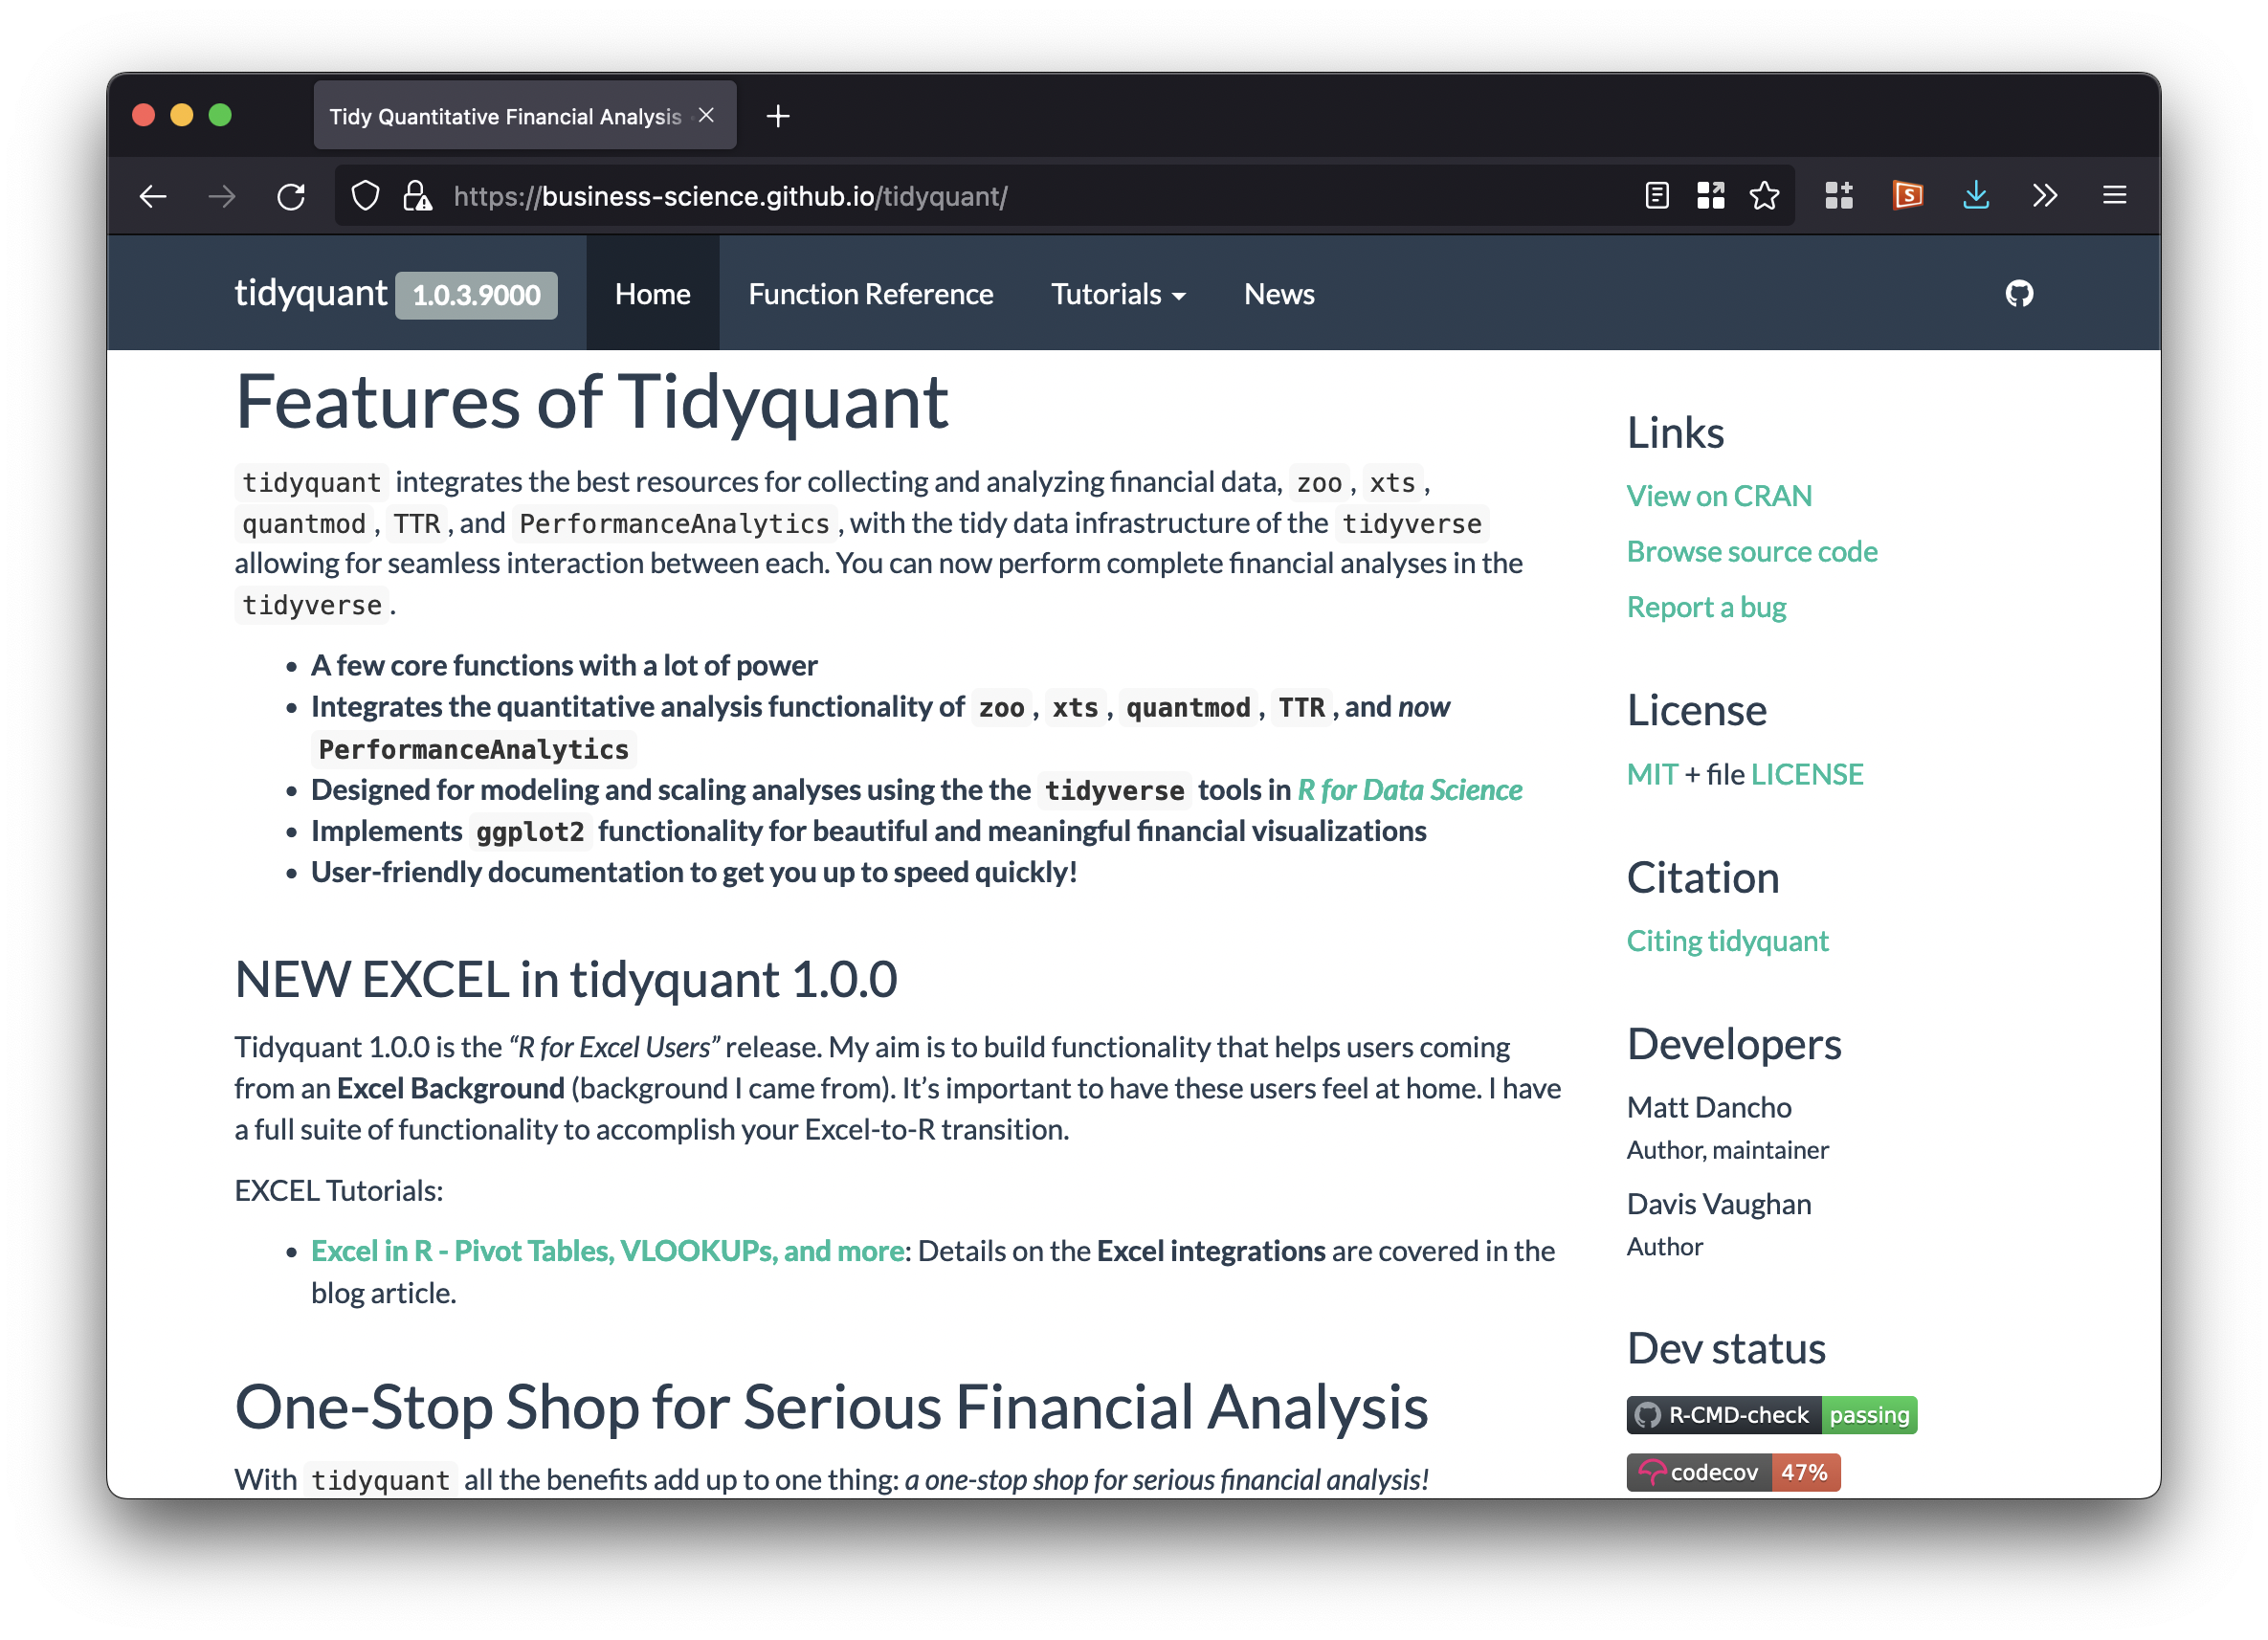Image resolution: width=2268 pixels, height=1640 pixels.
Task: Go back with the browser back arrow
Action: pos(153,196)
